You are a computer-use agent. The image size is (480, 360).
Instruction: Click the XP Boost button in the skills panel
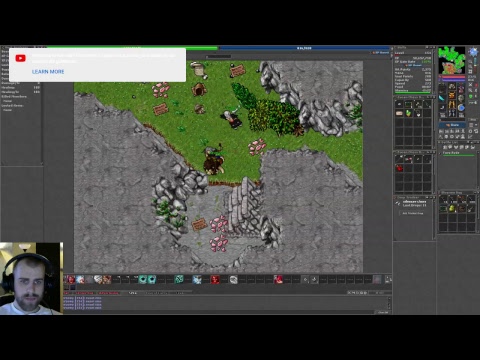(413, 65)
